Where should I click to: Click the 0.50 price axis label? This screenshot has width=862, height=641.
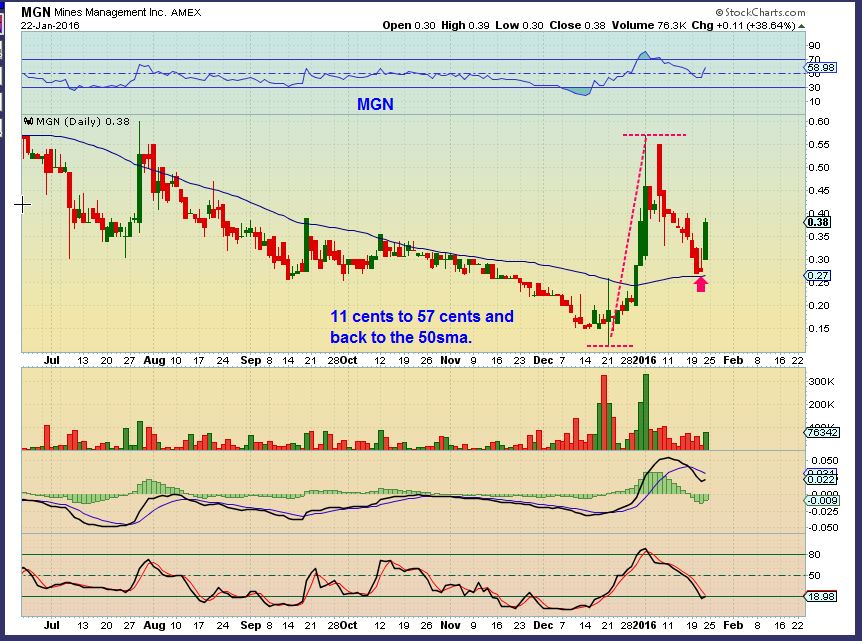click(x=819, y=168)
